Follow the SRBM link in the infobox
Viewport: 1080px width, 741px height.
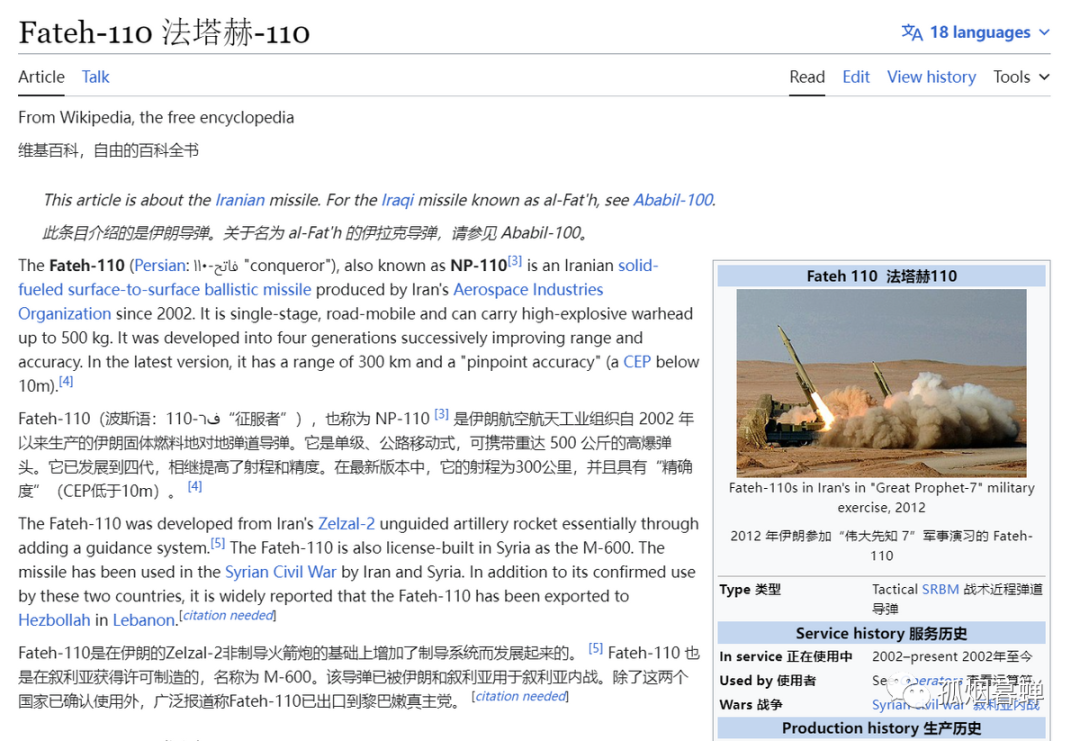(x=940, y=589)
